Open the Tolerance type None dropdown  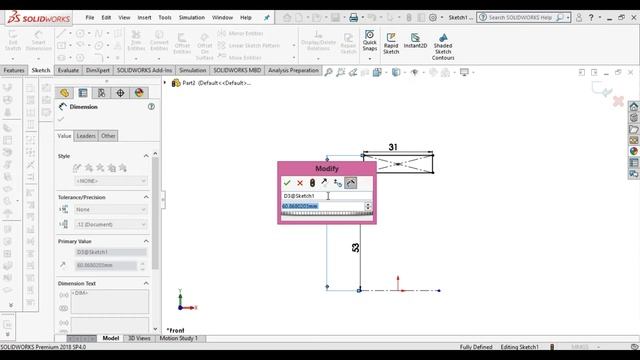111,209
